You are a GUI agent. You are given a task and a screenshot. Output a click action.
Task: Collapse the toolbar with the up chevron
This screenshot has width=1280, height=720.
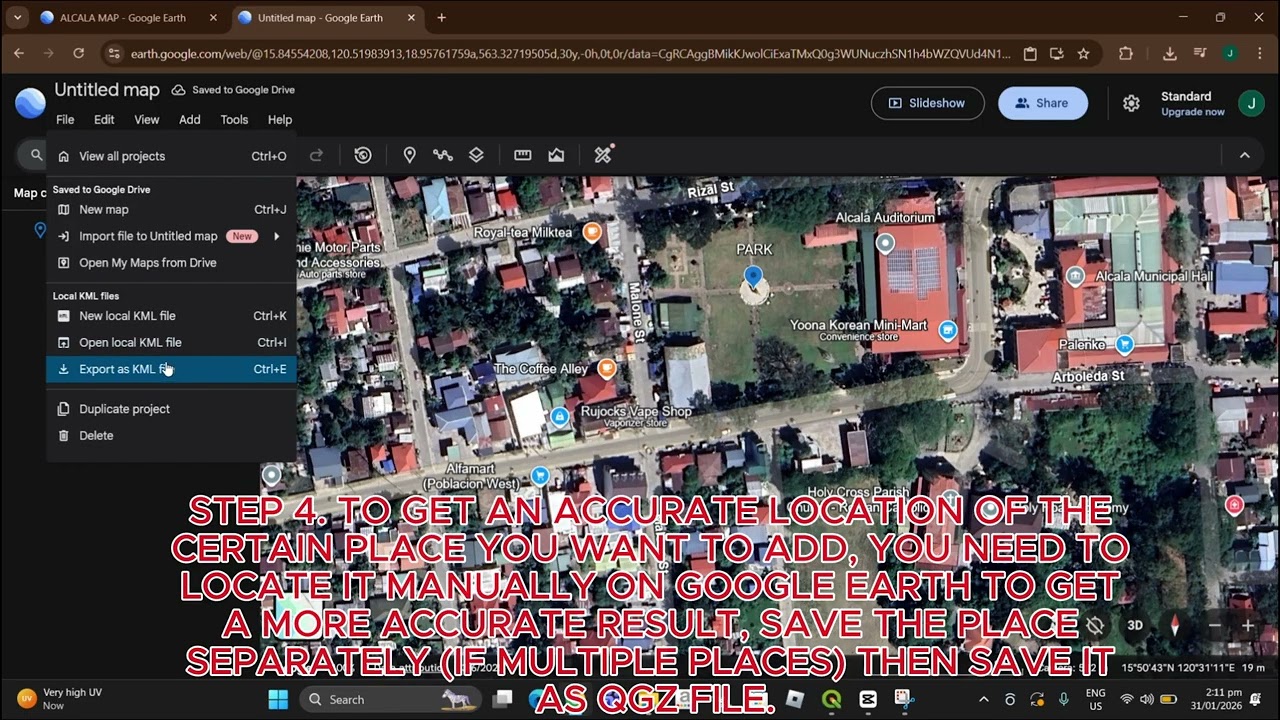1245,155
